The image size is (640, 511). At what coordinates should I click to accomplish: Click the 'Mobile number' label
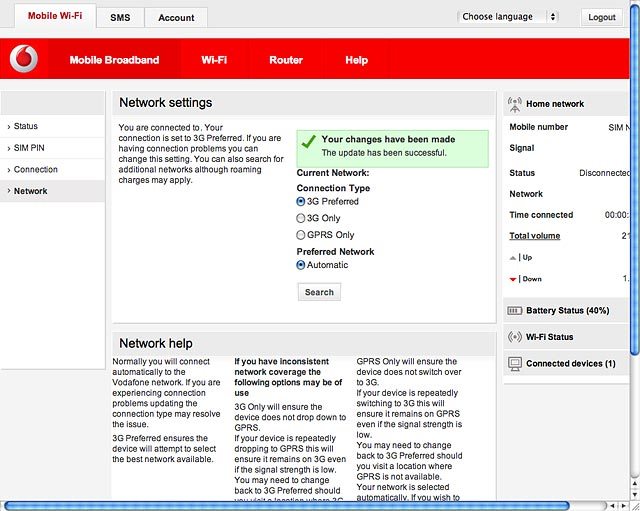(x=538, y=127)
